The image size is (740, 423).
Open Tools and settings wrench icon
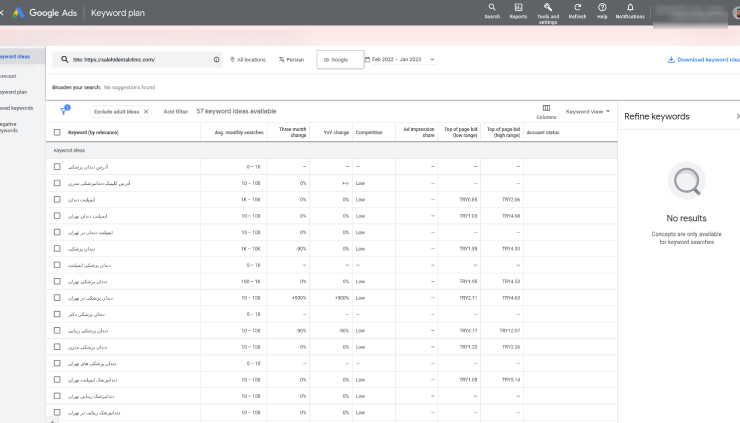[548, 7]
